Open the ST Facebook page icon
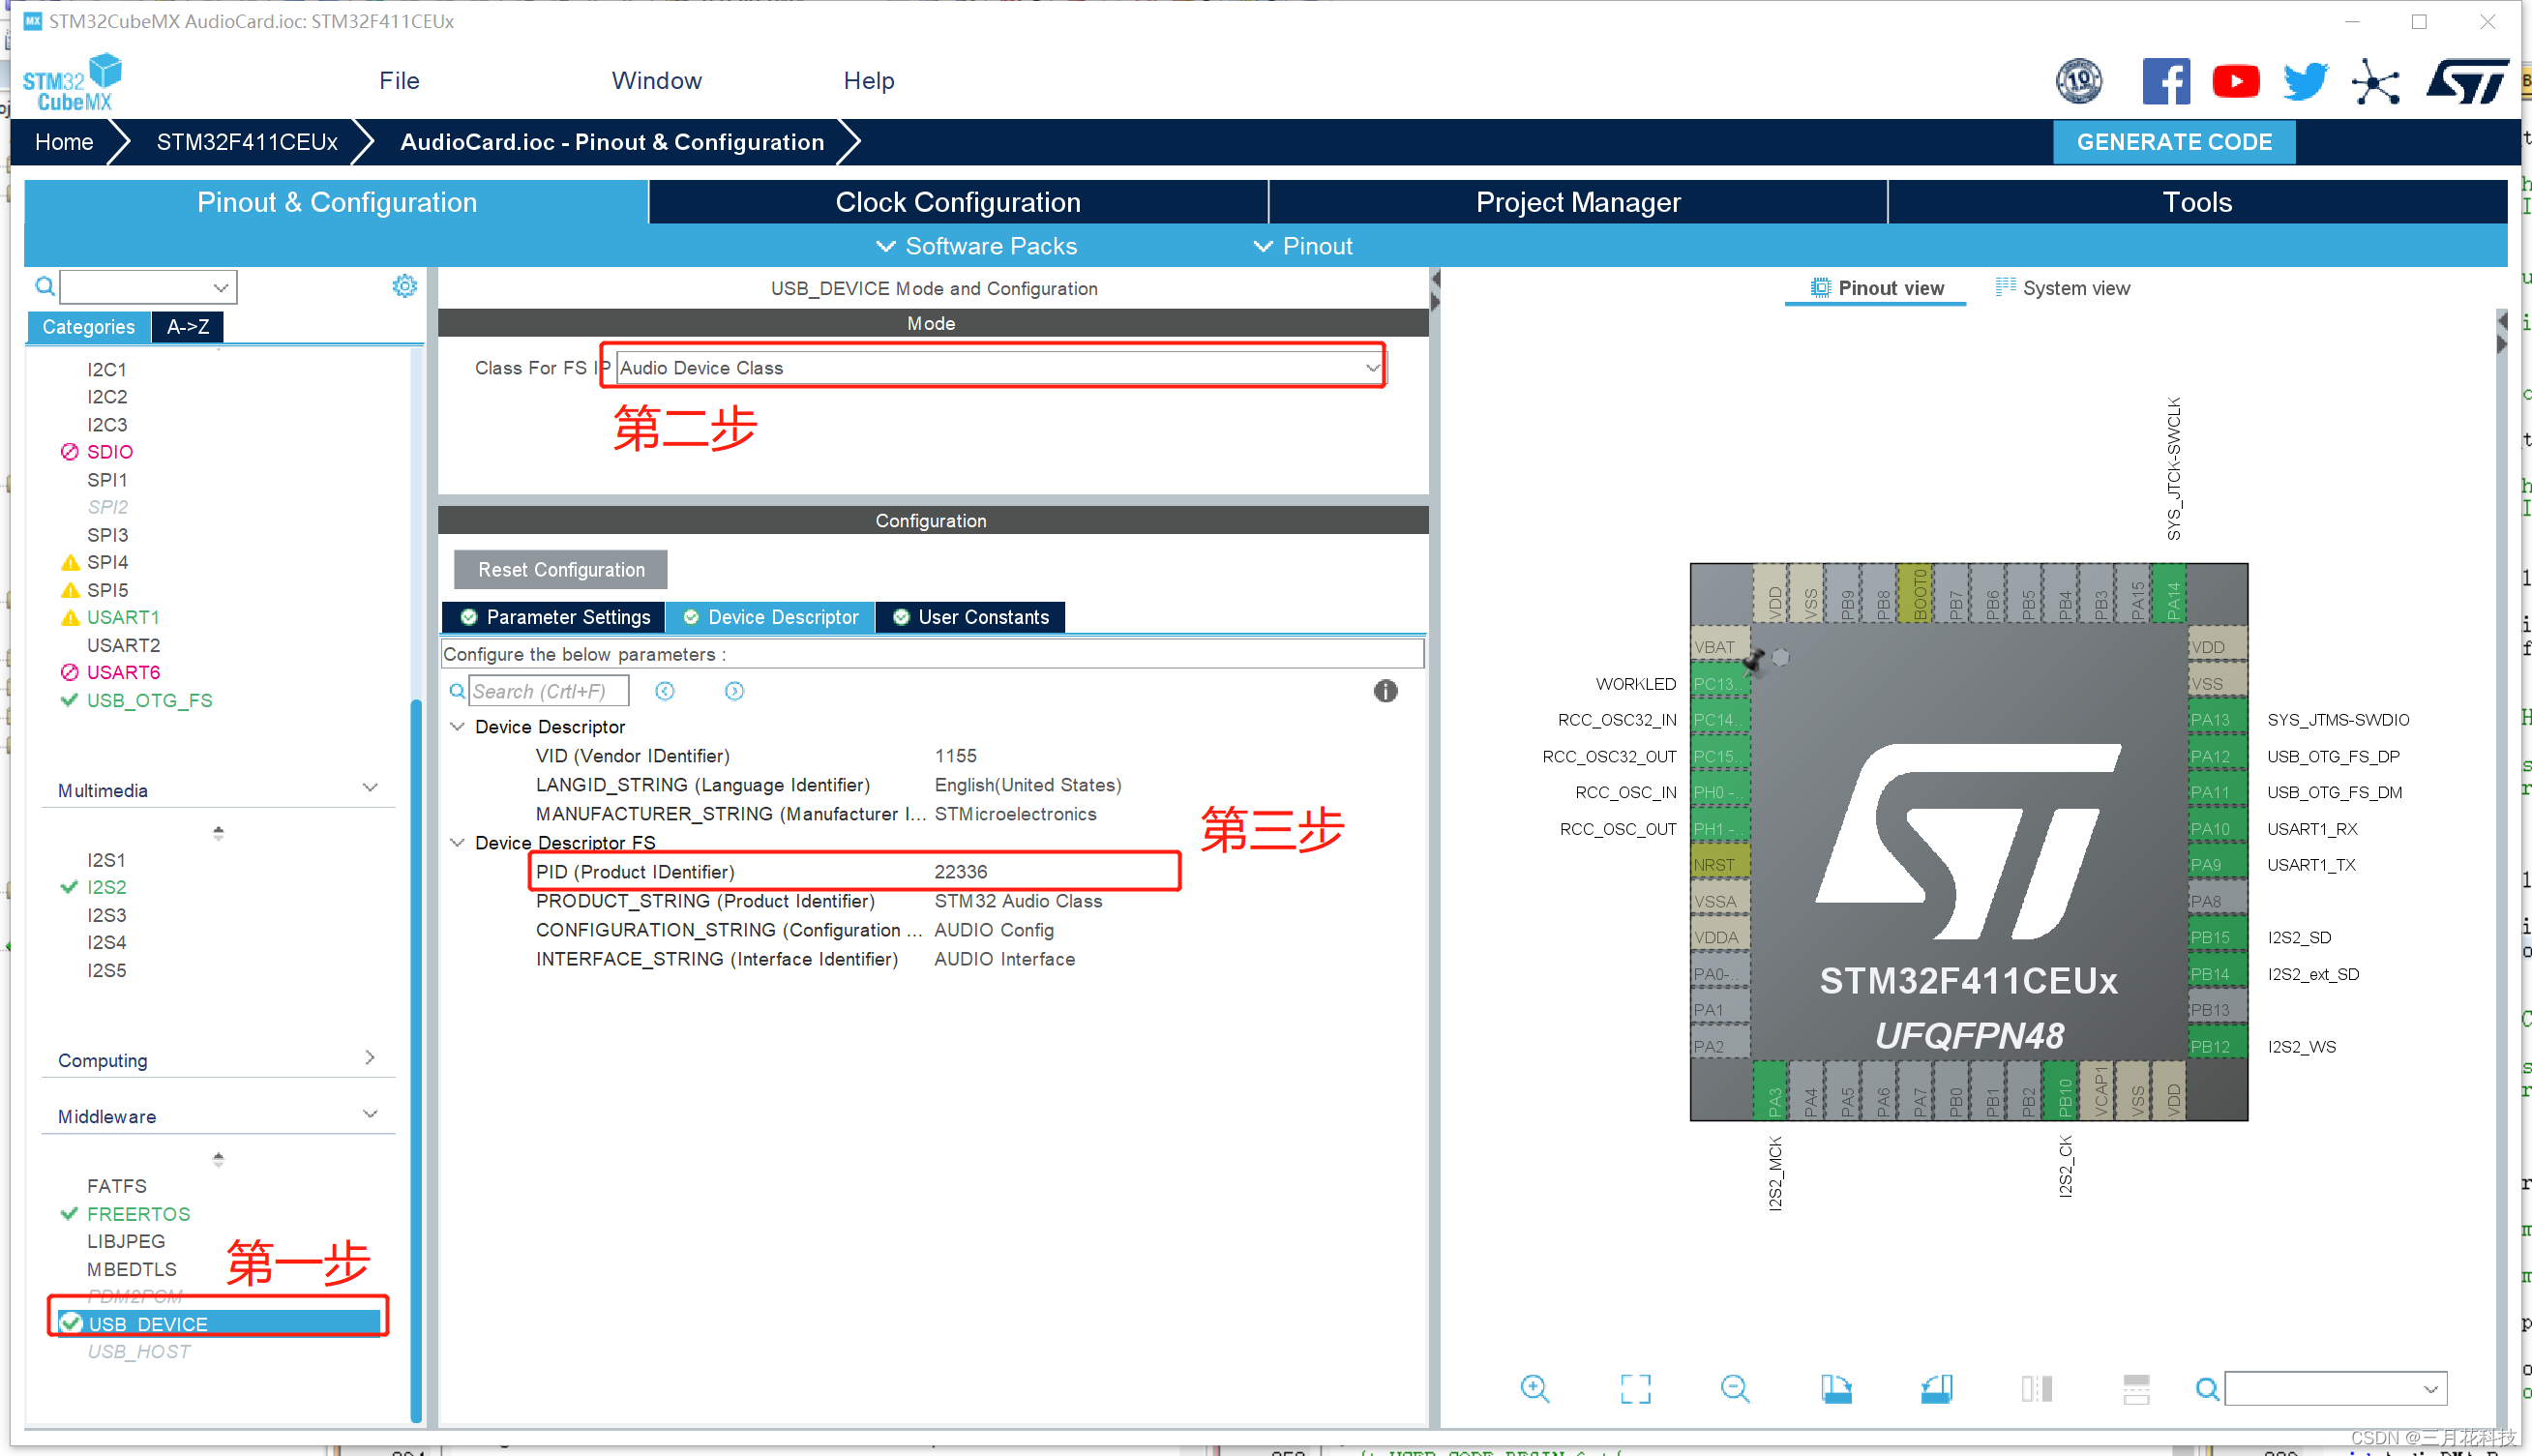2532x1456 pixels. tap(2165, 82)
